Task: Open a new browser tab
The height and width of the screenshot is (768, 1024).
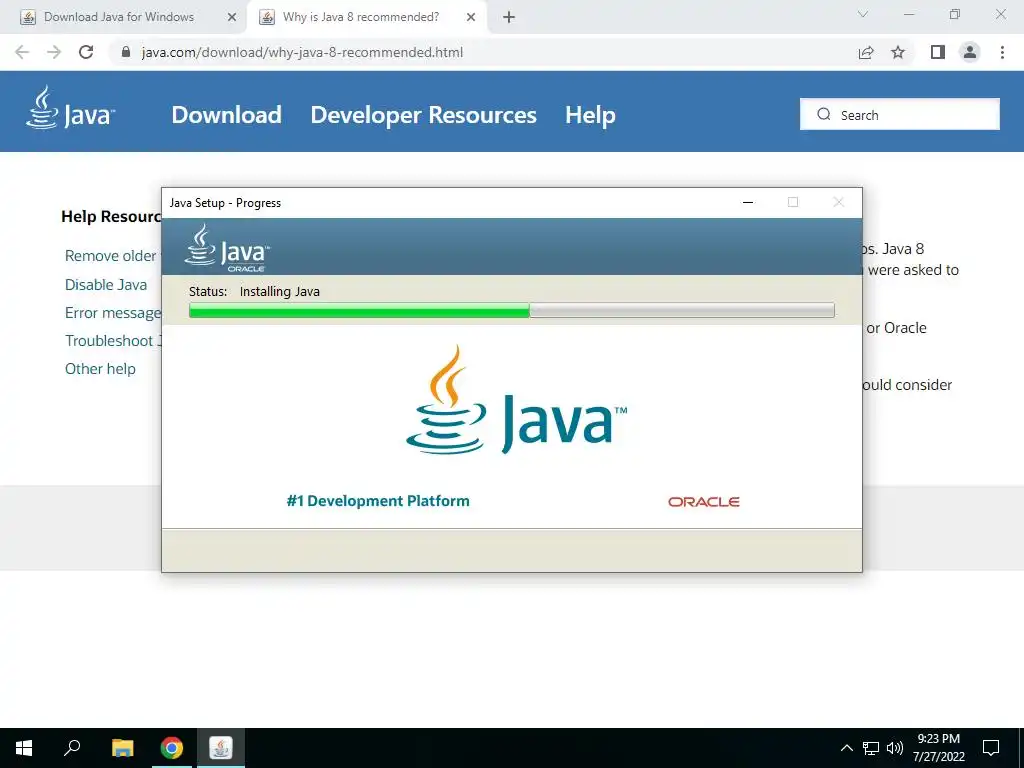Action: (509, 18)
